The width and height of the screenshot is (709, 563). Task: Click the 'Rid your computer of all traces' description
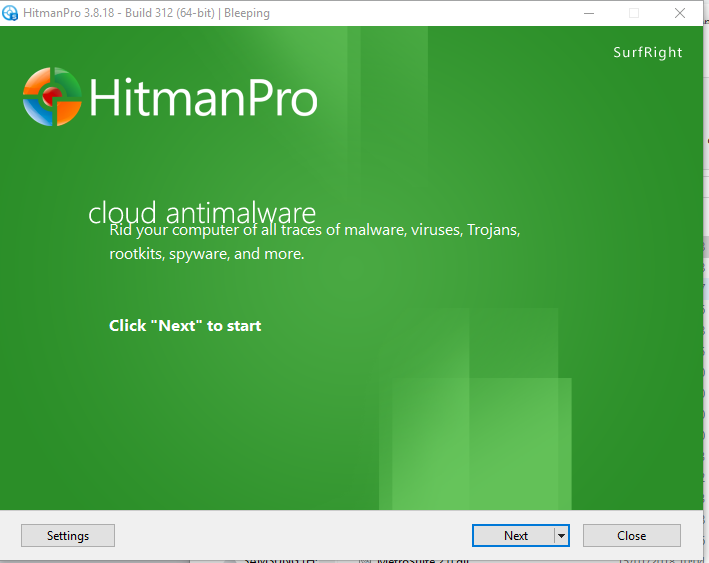pyautogui.click(x=315, y=241)
